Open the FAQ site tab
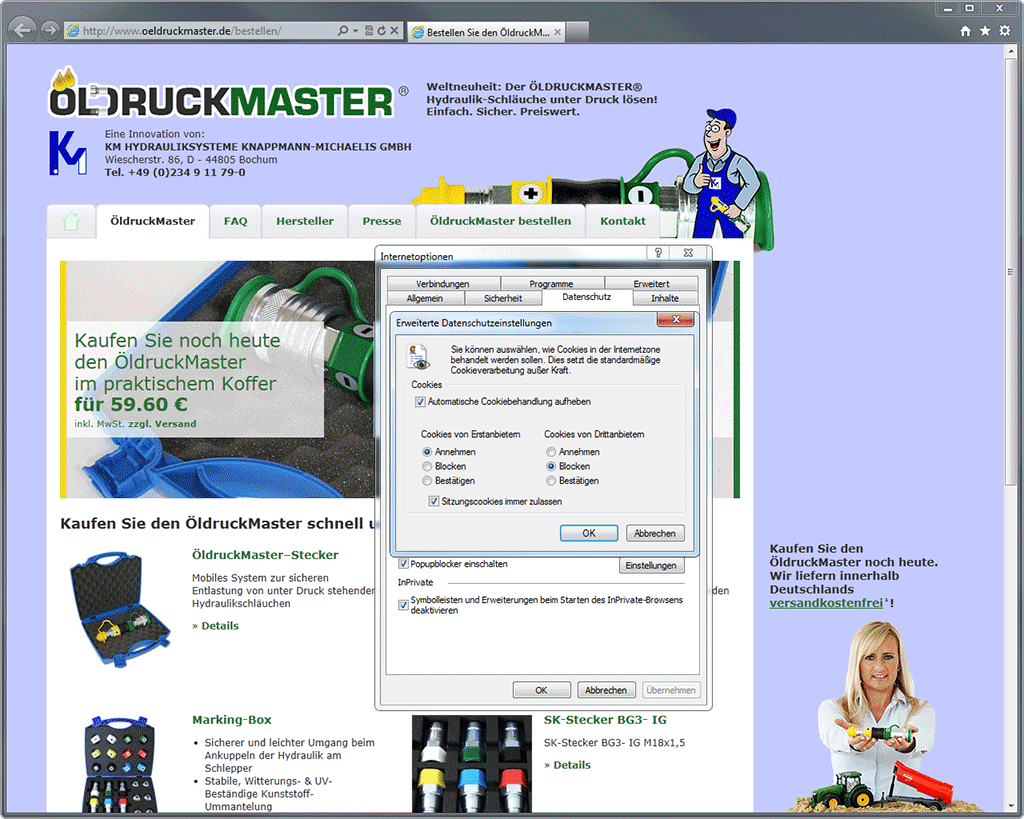1024x819 pixels. click(236, 221)
